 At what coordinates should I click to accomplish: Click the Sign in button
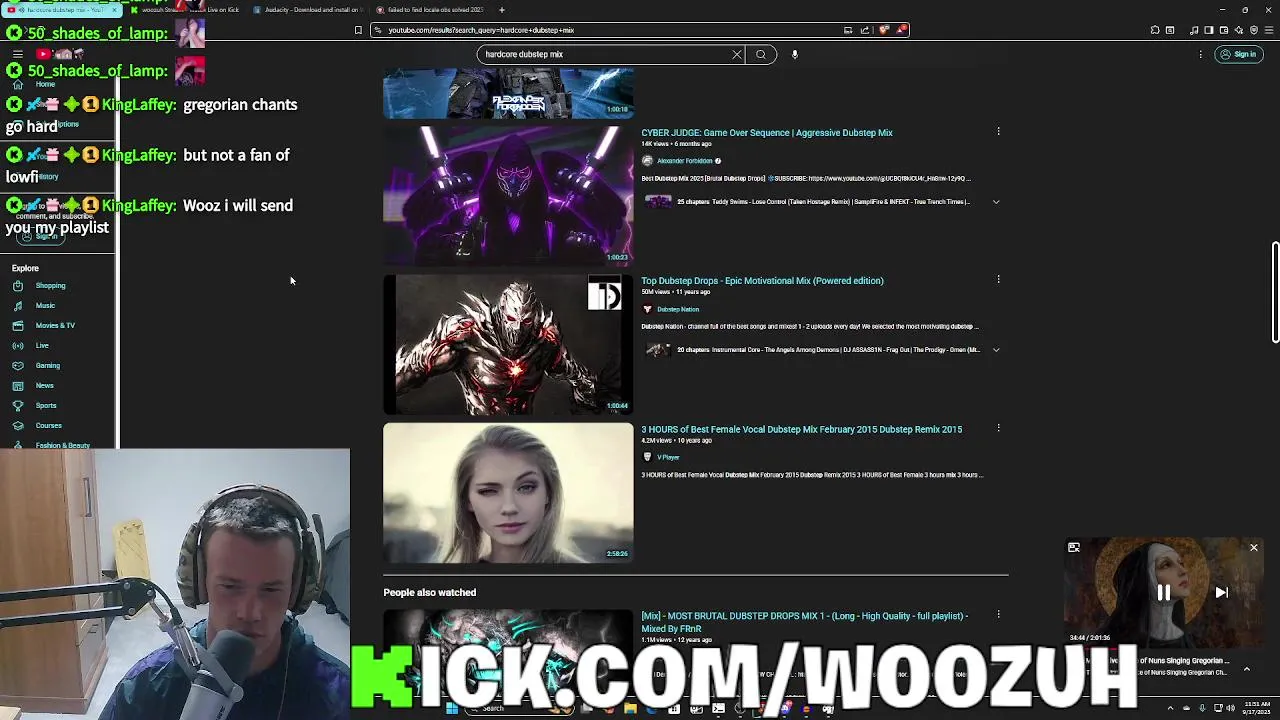coord(1238,54)
